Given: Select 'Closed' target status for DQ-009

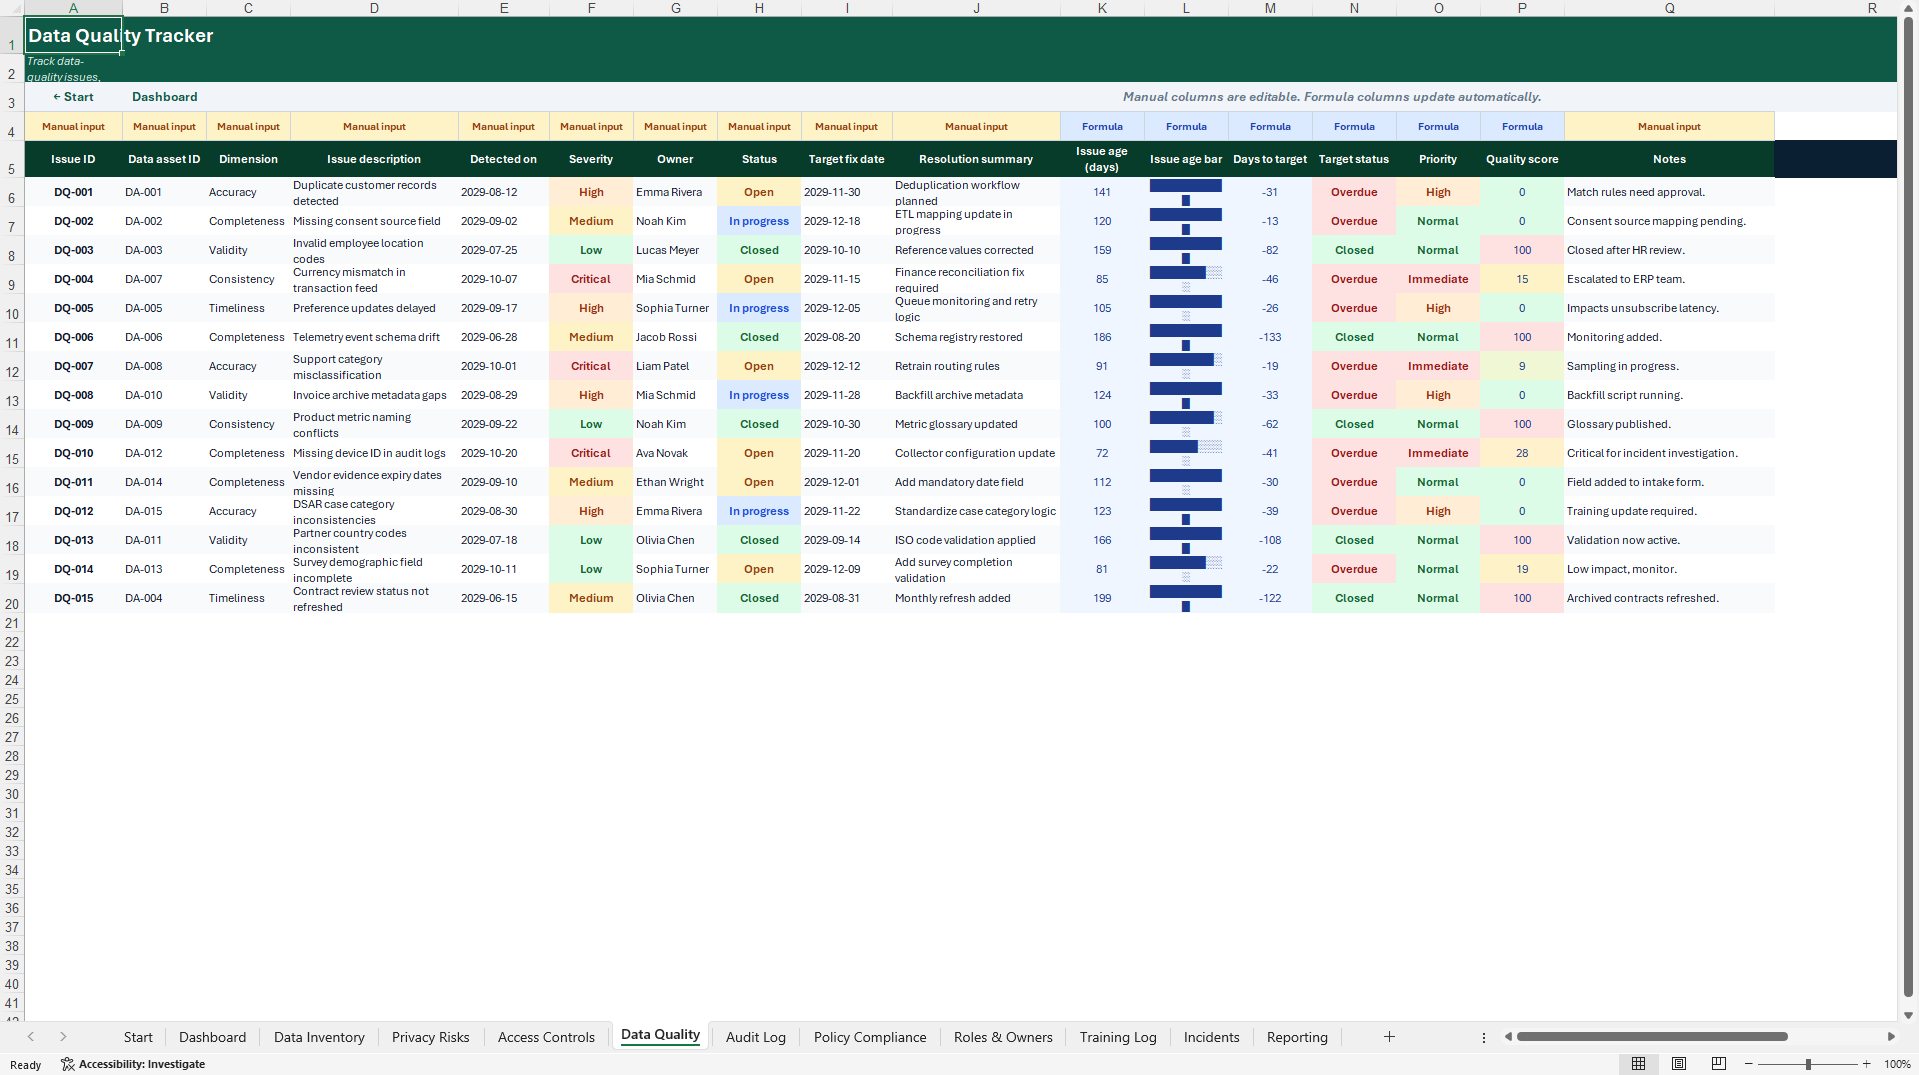Looking at the screenshot, I should 1354,424.
